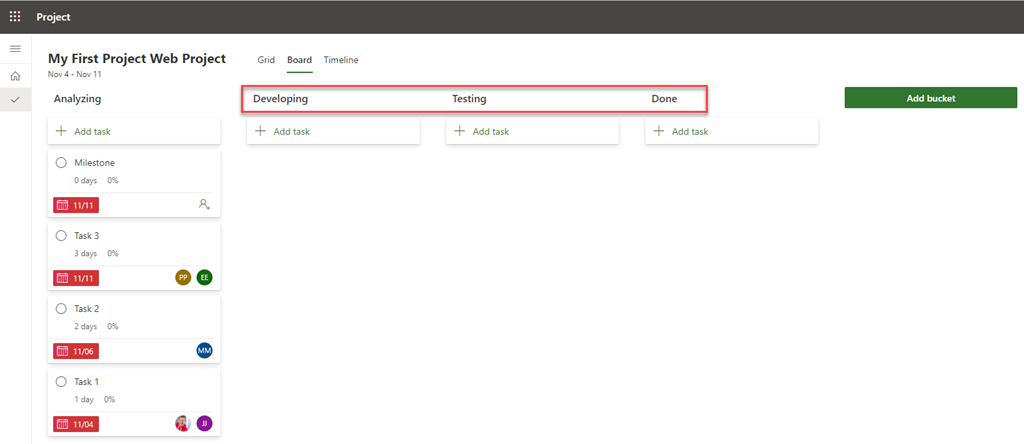Click the MM avatar on Task 2

204,350
